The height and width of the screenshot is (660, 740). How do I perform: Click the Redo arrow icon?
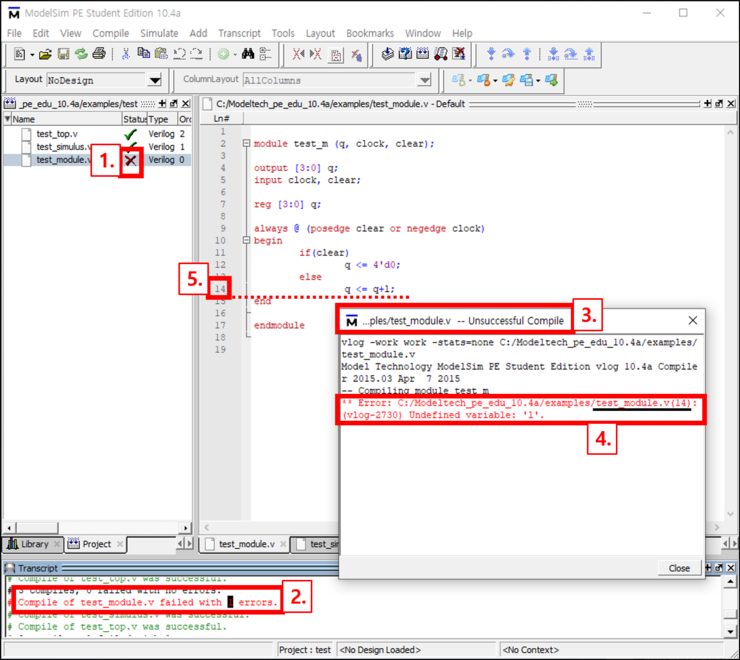point(196,54)
